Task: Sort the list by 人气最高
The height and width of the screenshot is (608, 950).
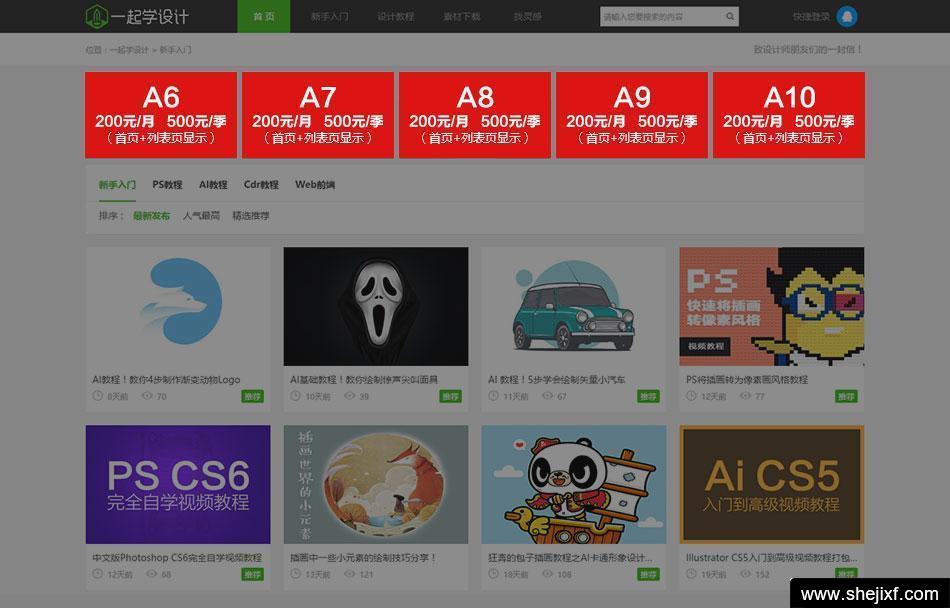Action: click(x=201, y=216)
